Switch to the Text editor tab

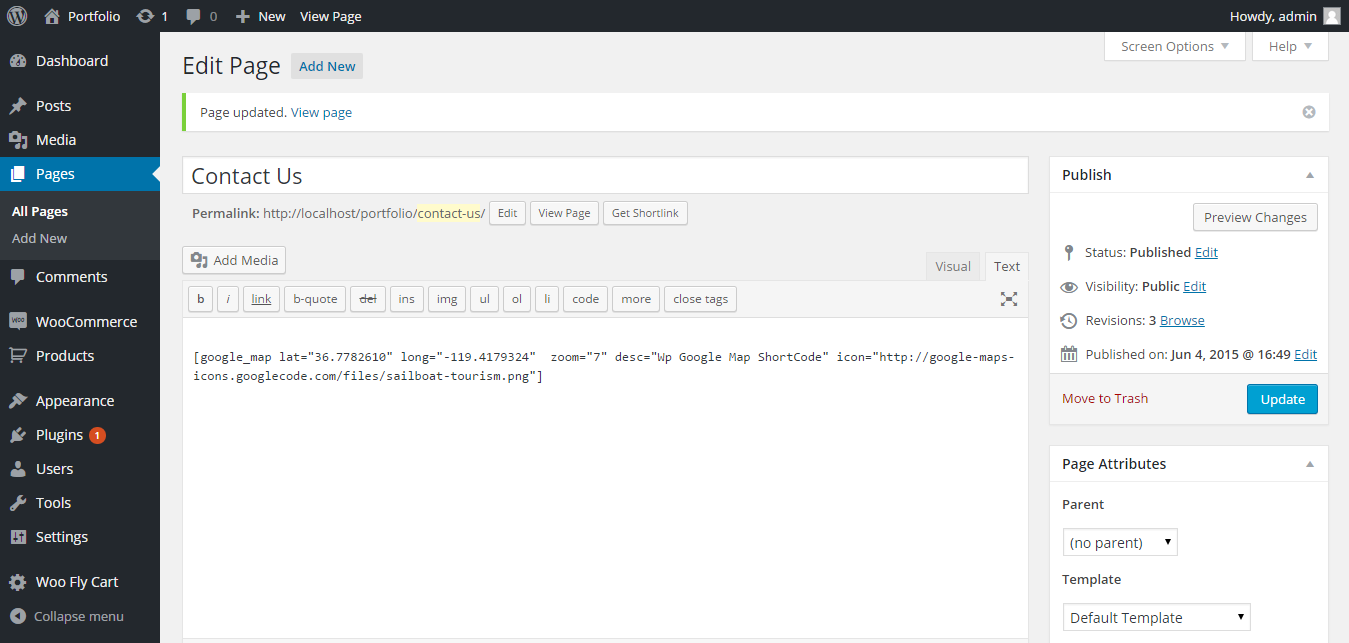point(1007,266)
